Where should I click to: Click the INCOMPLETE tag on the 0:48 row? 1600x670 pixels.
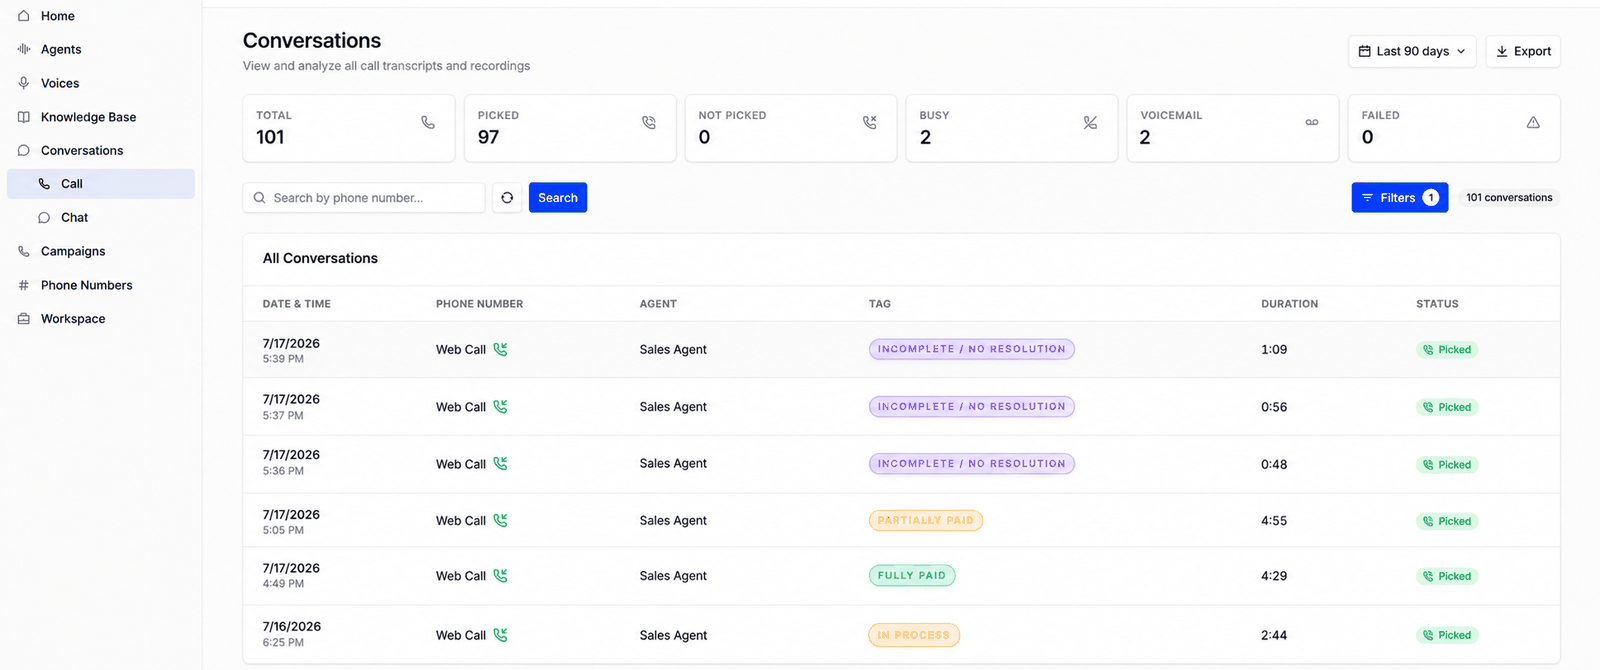pyautogui.click(x=972, y=464)
